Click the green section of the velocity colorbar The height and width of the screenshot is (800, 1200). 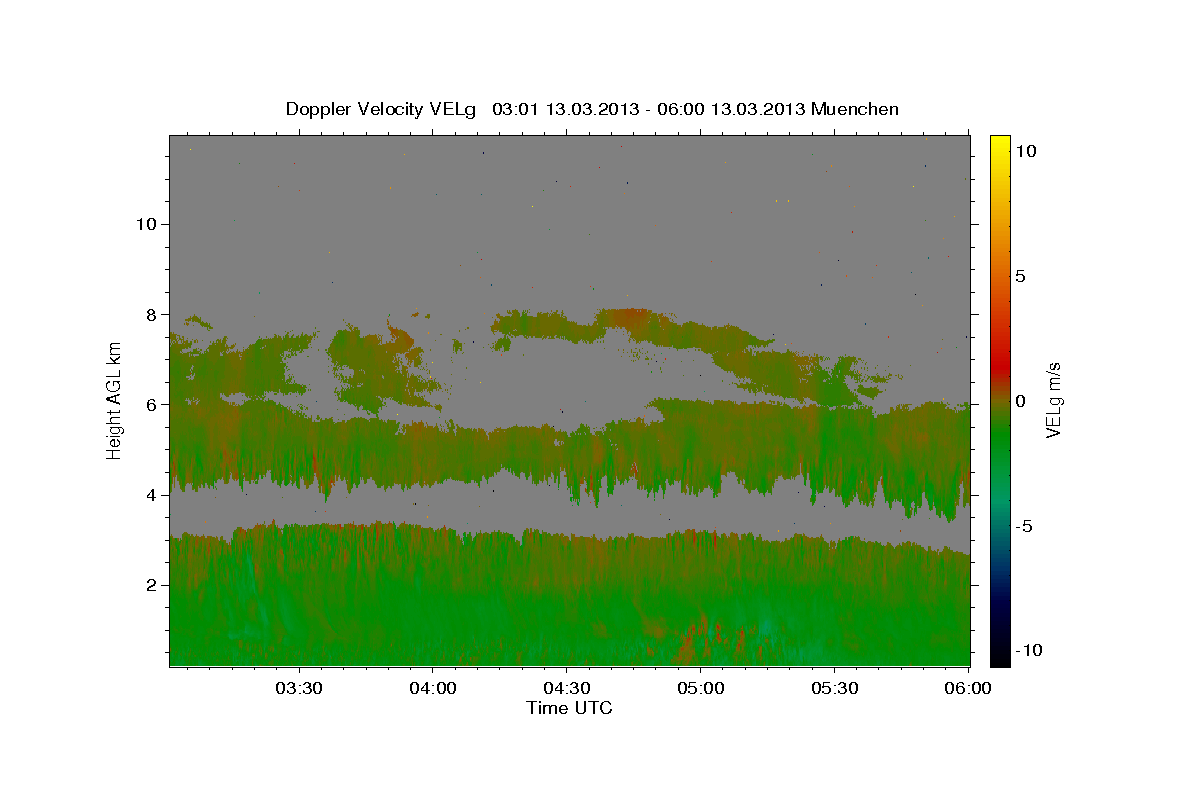[x=999, y=440]
